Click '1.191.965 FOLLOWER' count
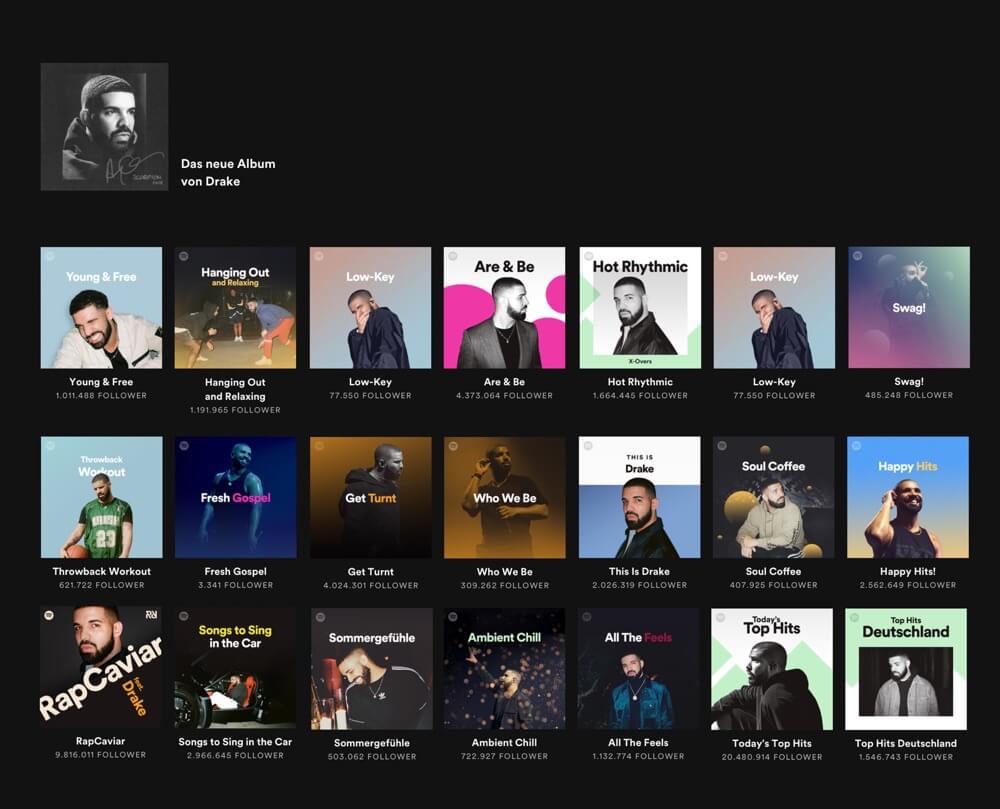 235,410
